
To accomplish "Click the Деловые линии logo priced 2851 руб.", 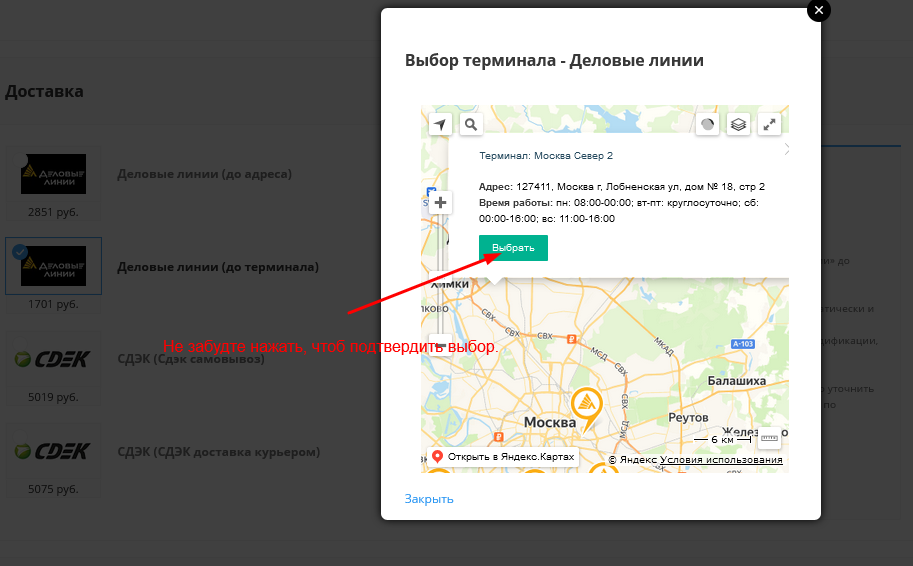I will pos(54,174).
